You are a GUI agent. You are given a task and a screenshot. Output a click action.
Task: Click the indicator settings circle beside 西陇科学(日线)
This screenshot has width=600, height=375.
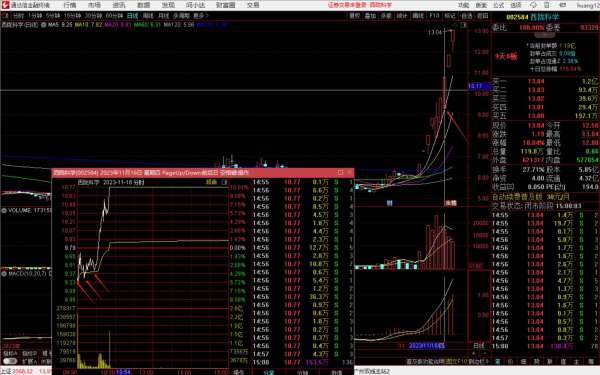(44, 24)
